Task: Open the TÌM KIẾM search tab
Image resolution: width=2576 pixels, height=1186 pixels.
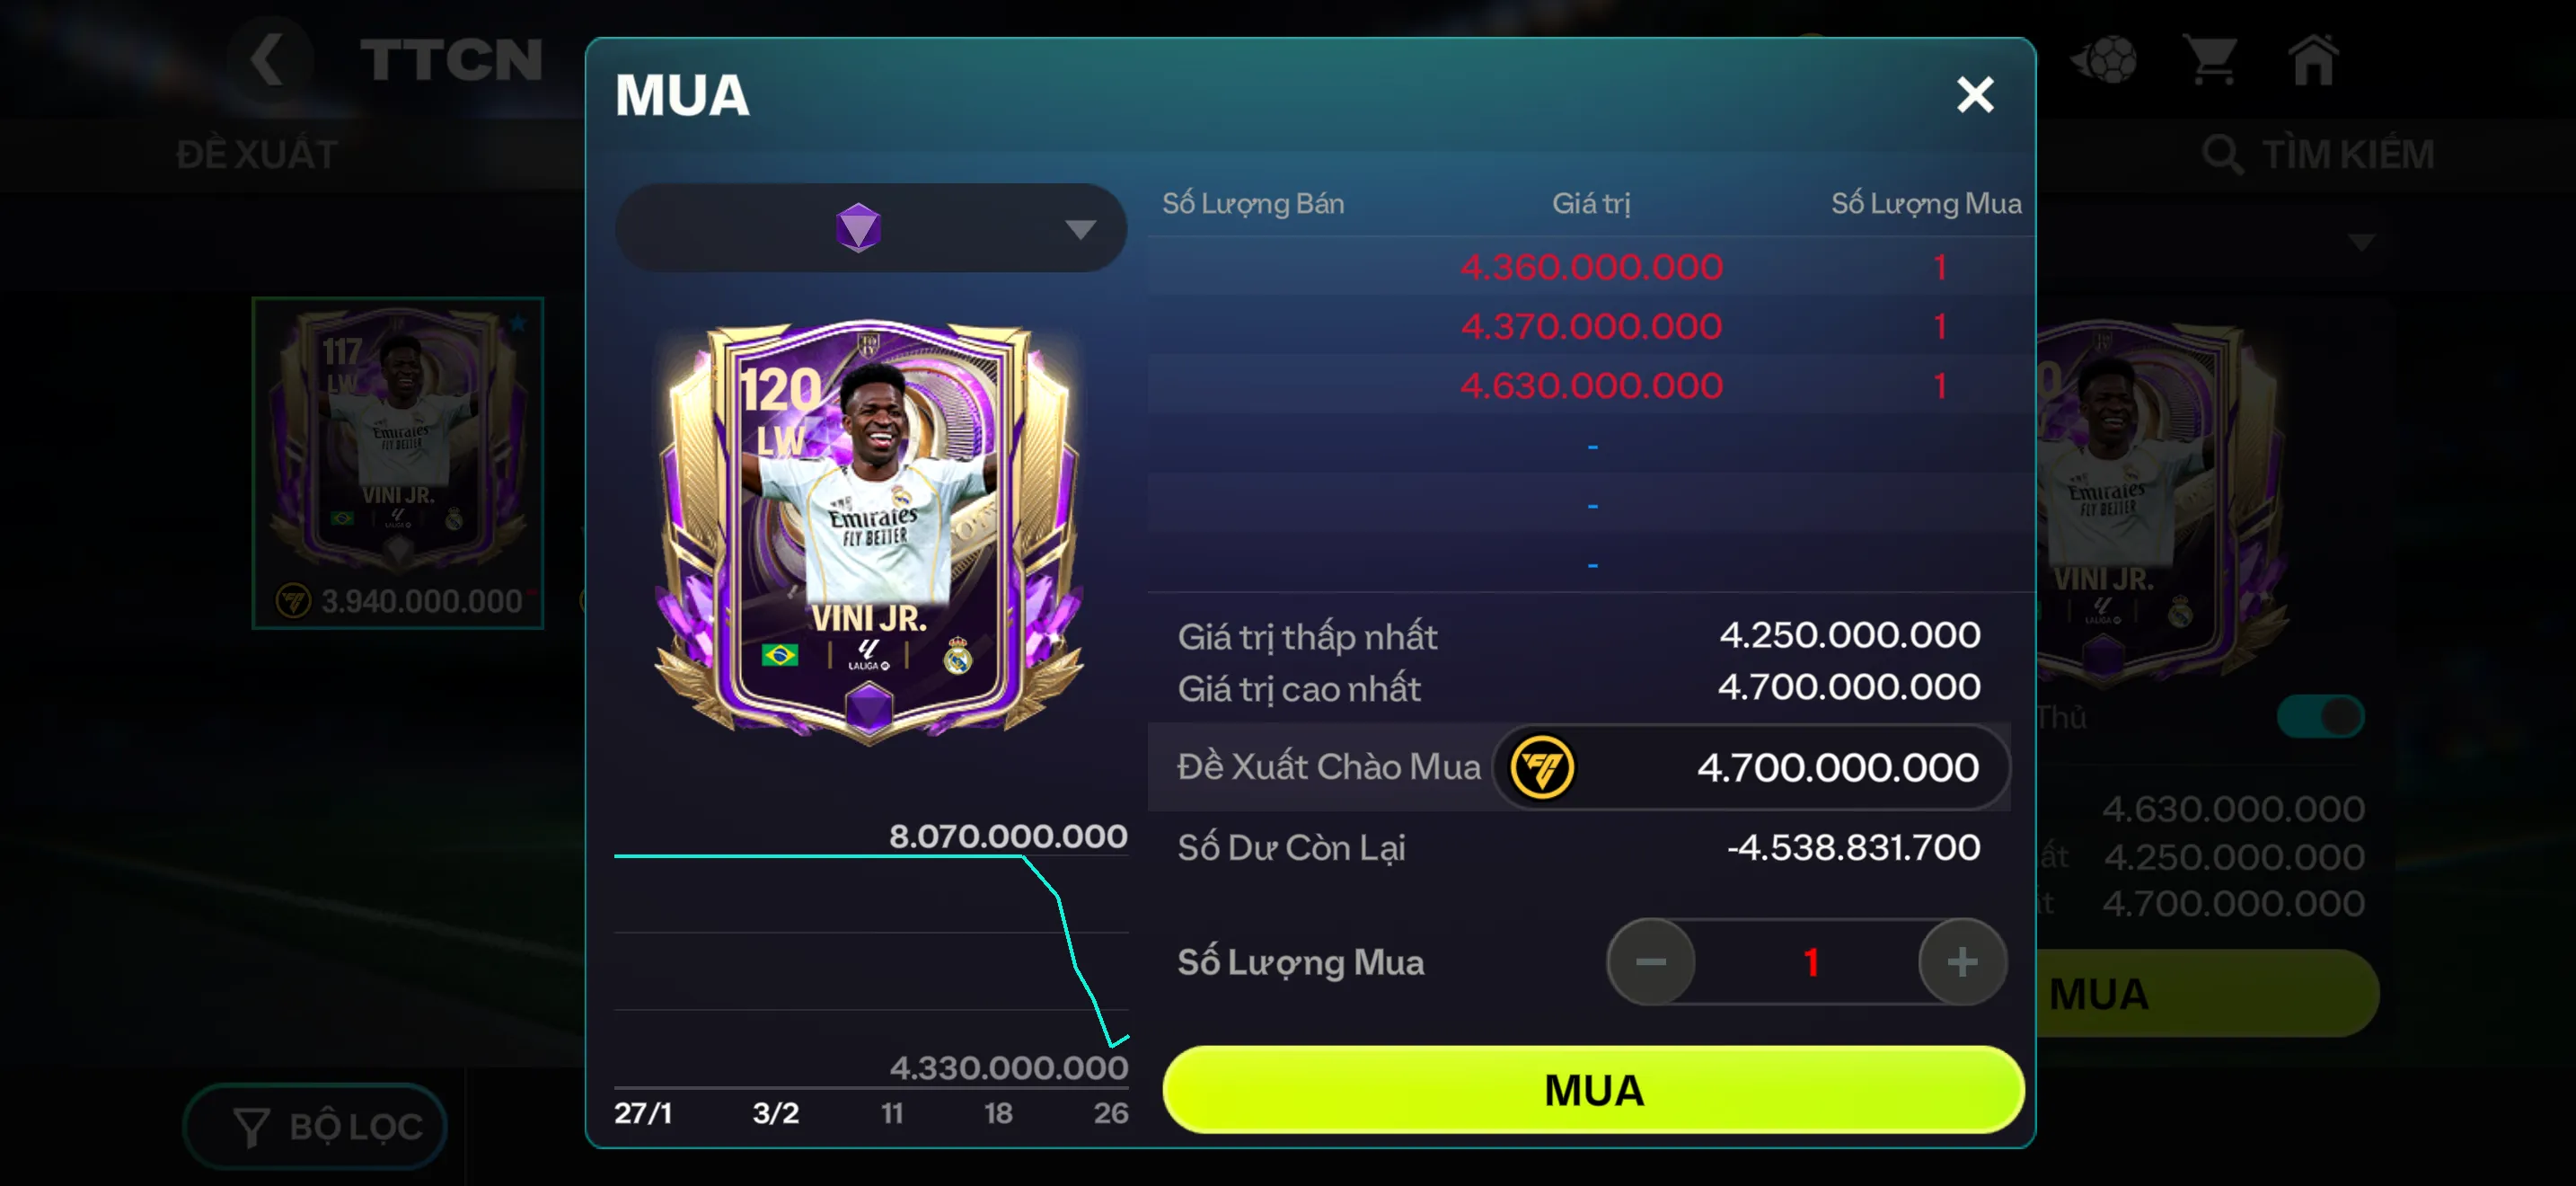Action: pyautogui.click(x=2318, y=155)
